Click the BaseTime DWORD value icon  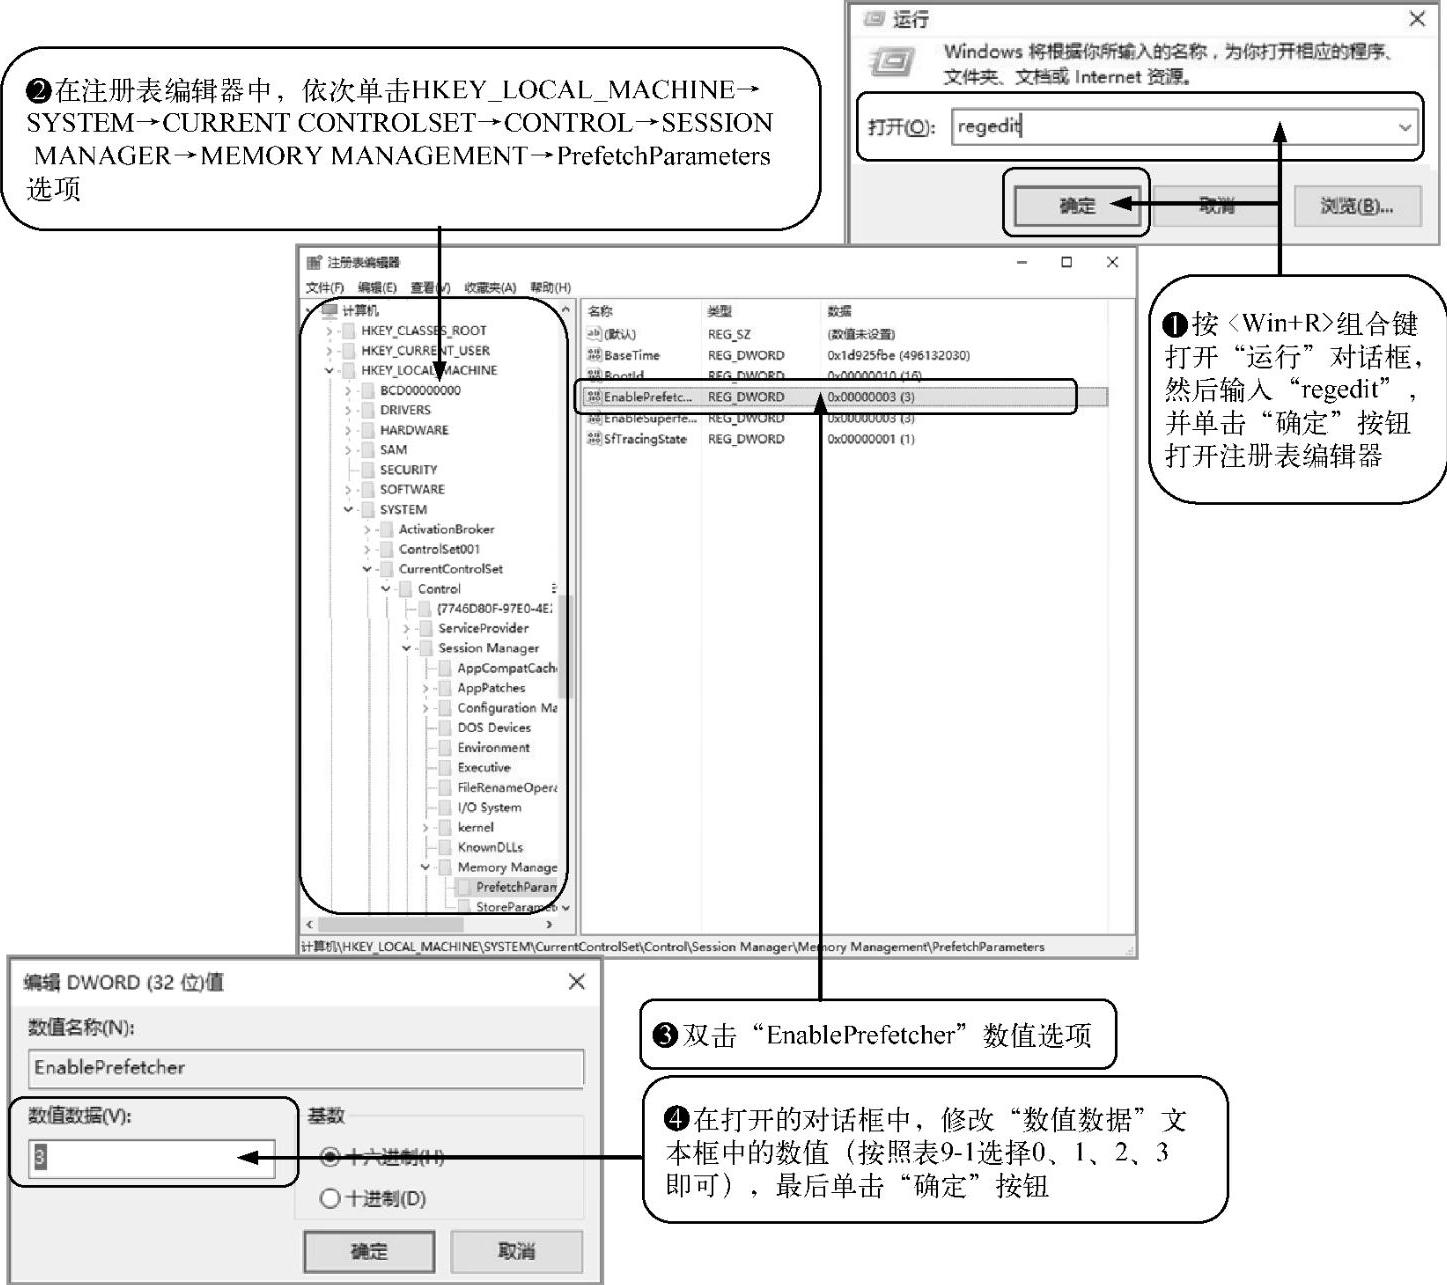594,355
